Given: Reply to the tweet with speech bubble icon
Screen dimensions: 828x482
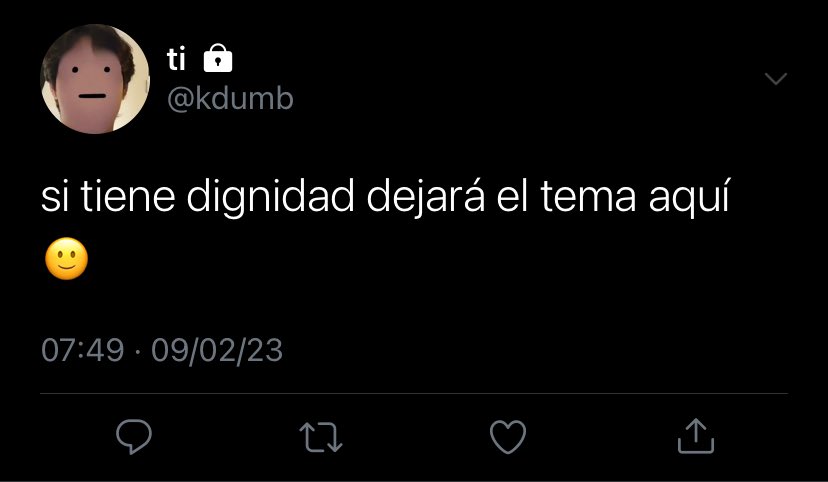Looking at the screenshot, I should 134,437.
